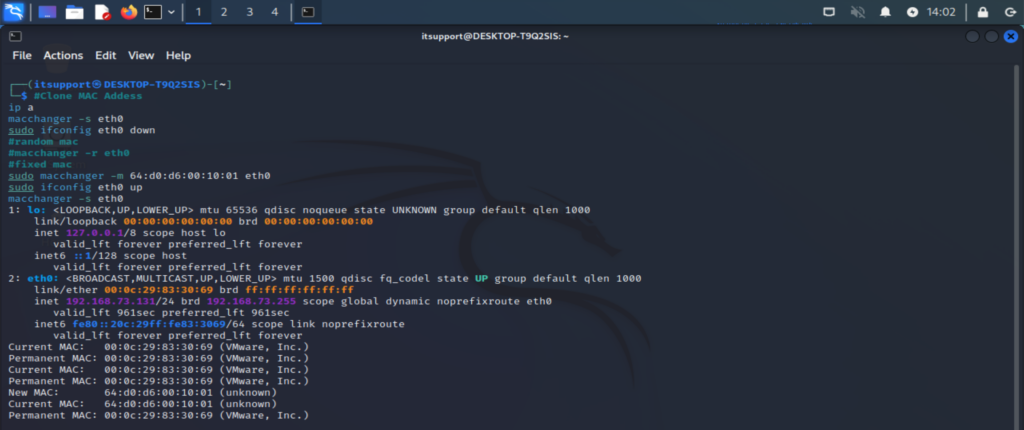Click the '#macchanger -r eth0' line
Viewport: 1024px width, 430px height.
click(69, 153)
